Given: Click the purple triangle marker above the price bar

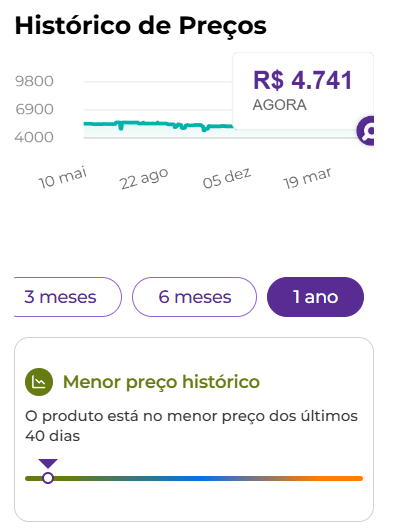Looking at the screenshot, I should tap(48, 463).
